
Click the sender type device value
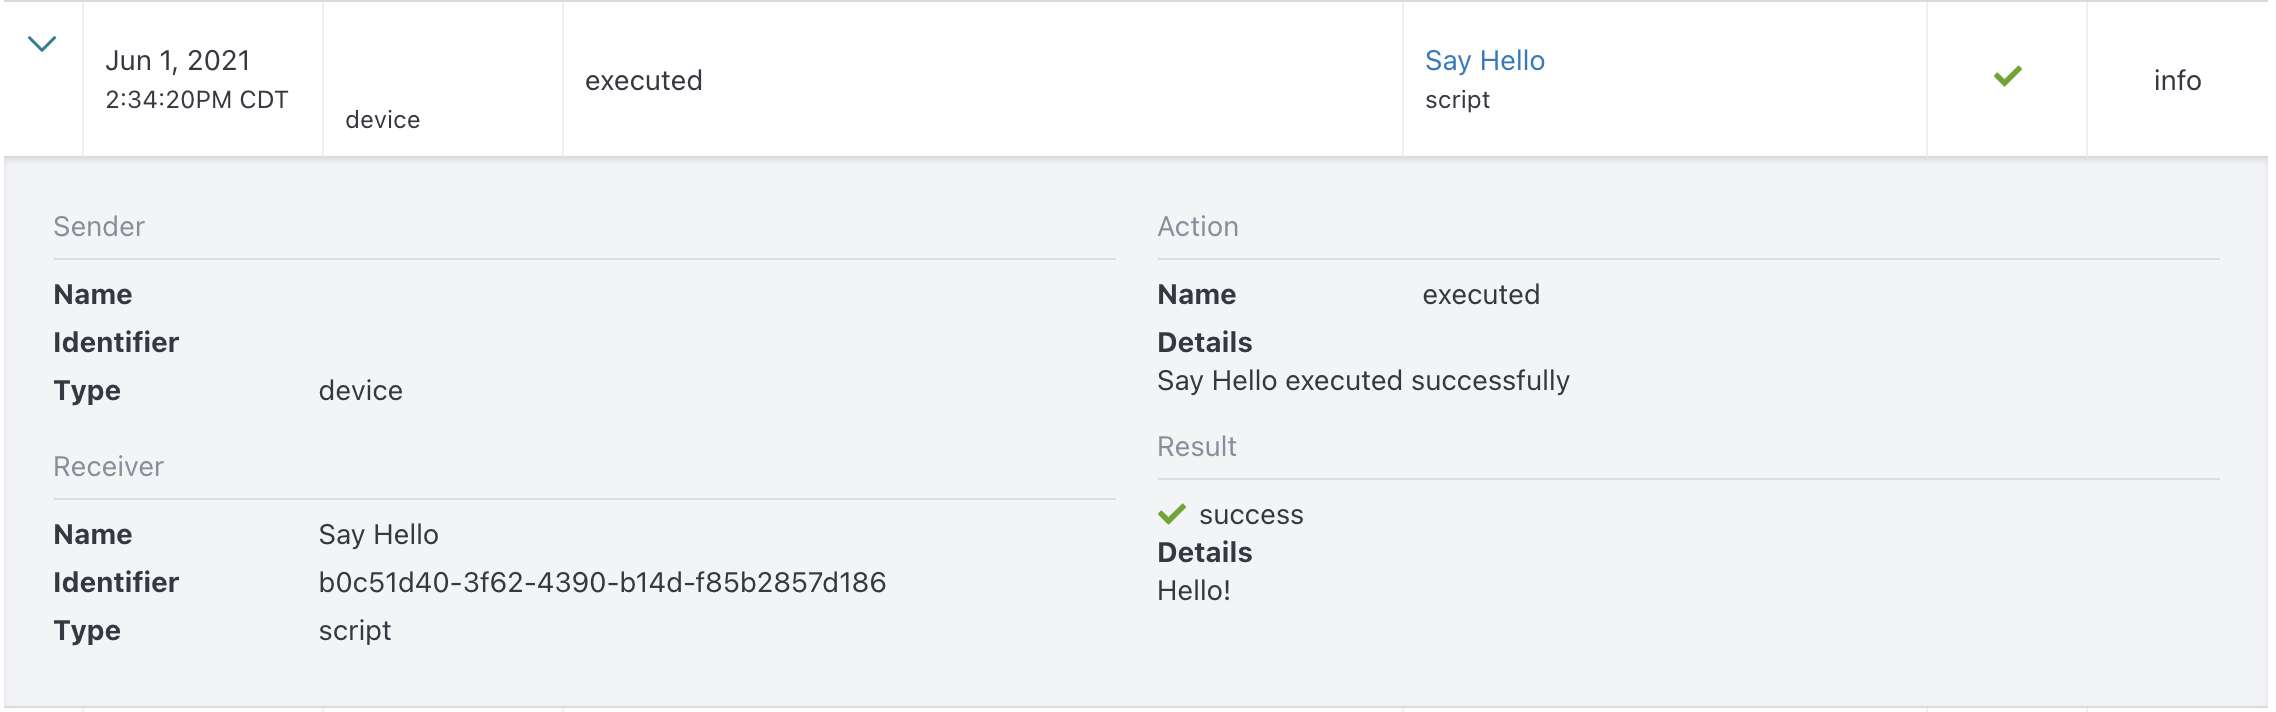coord(361,391)
